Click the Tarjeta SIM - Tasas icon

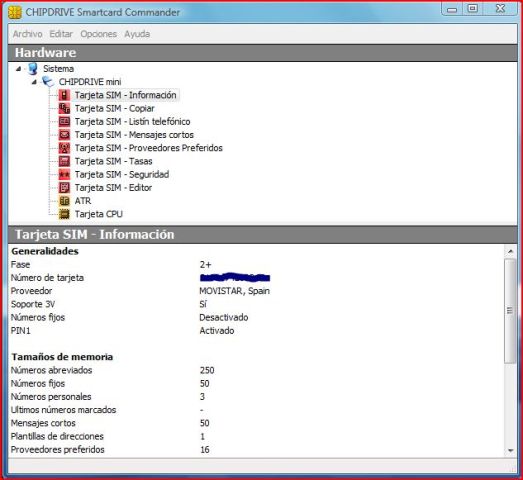(x=64, y=161)
